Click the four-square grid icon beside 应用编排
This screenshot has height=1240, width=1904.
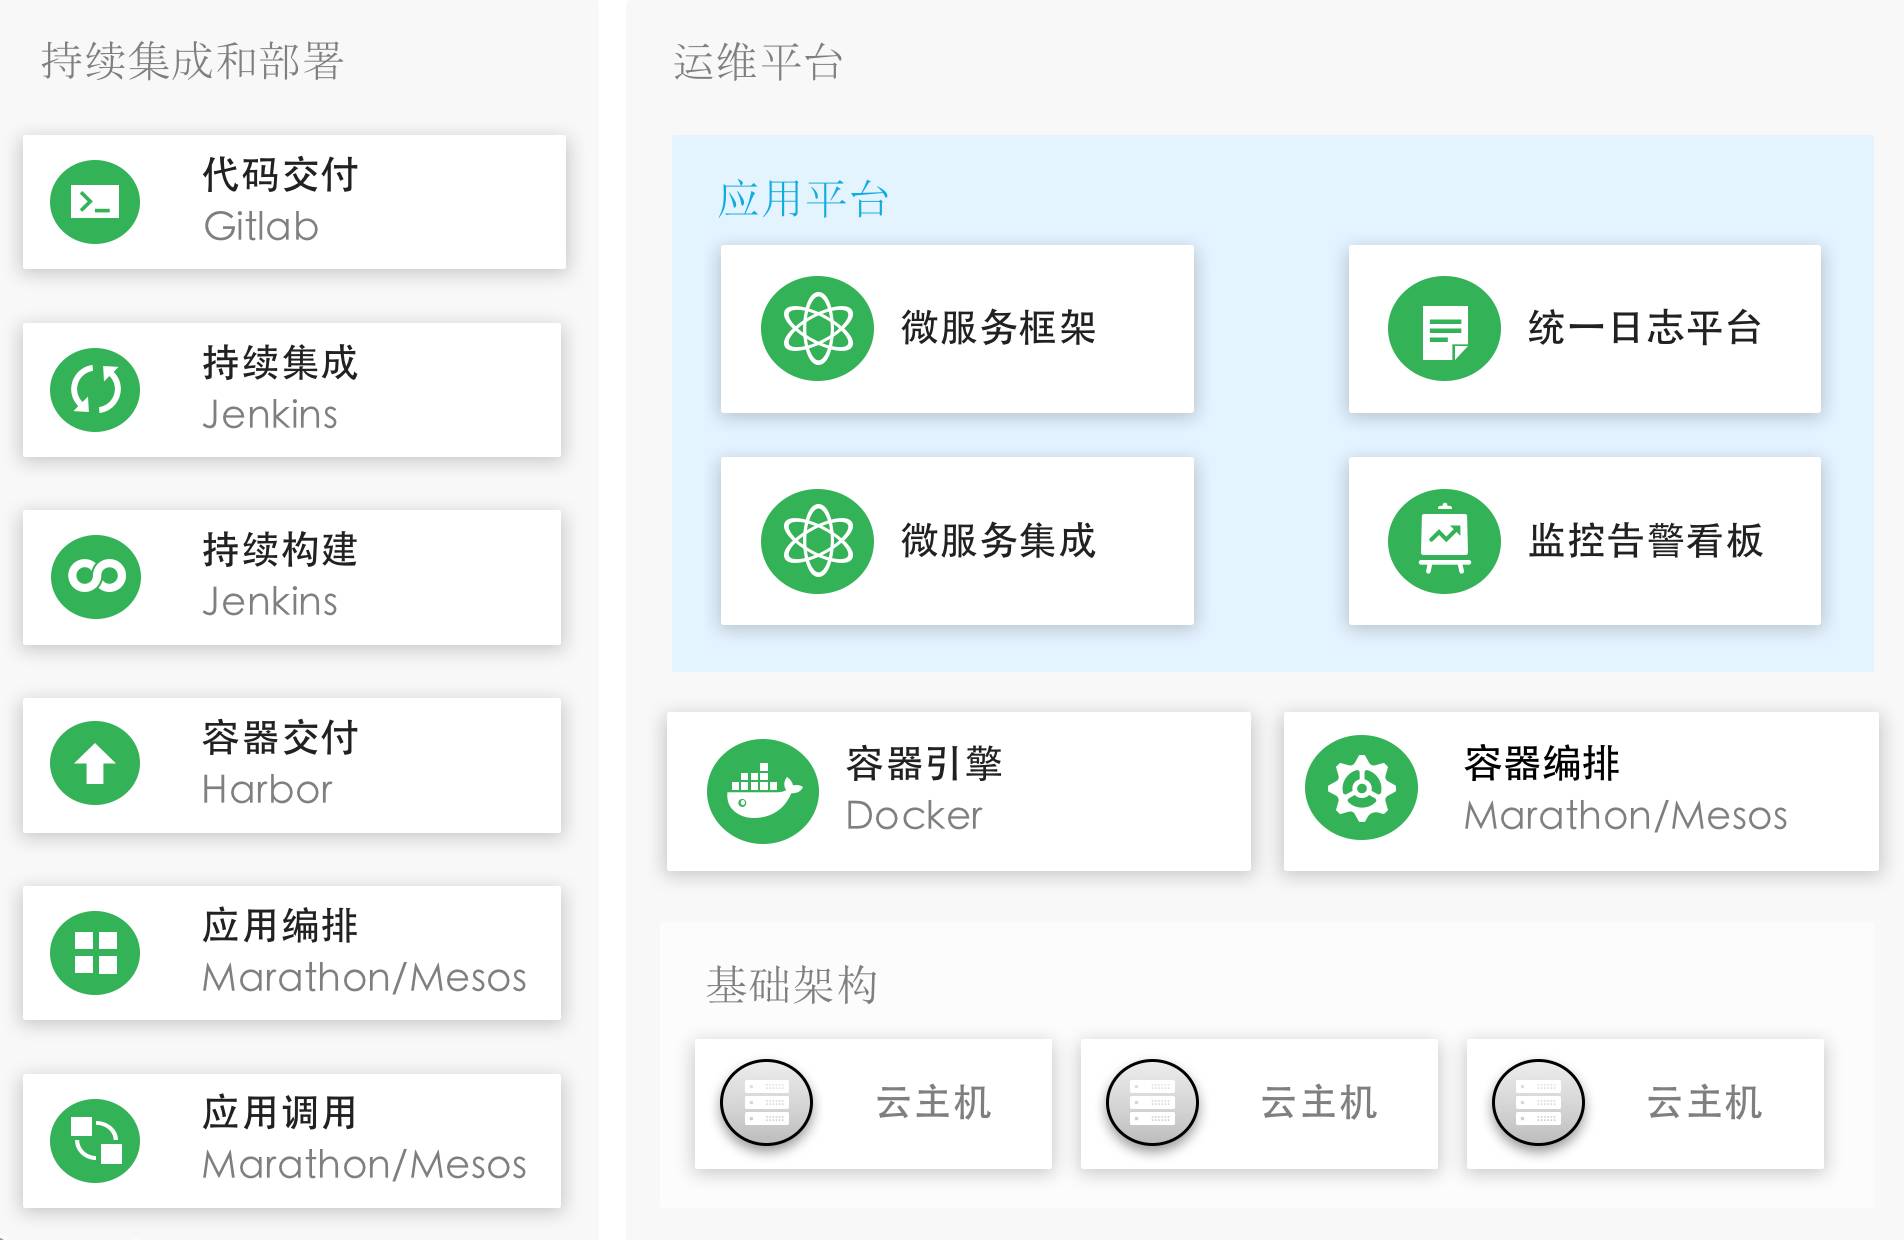[95, 952]
